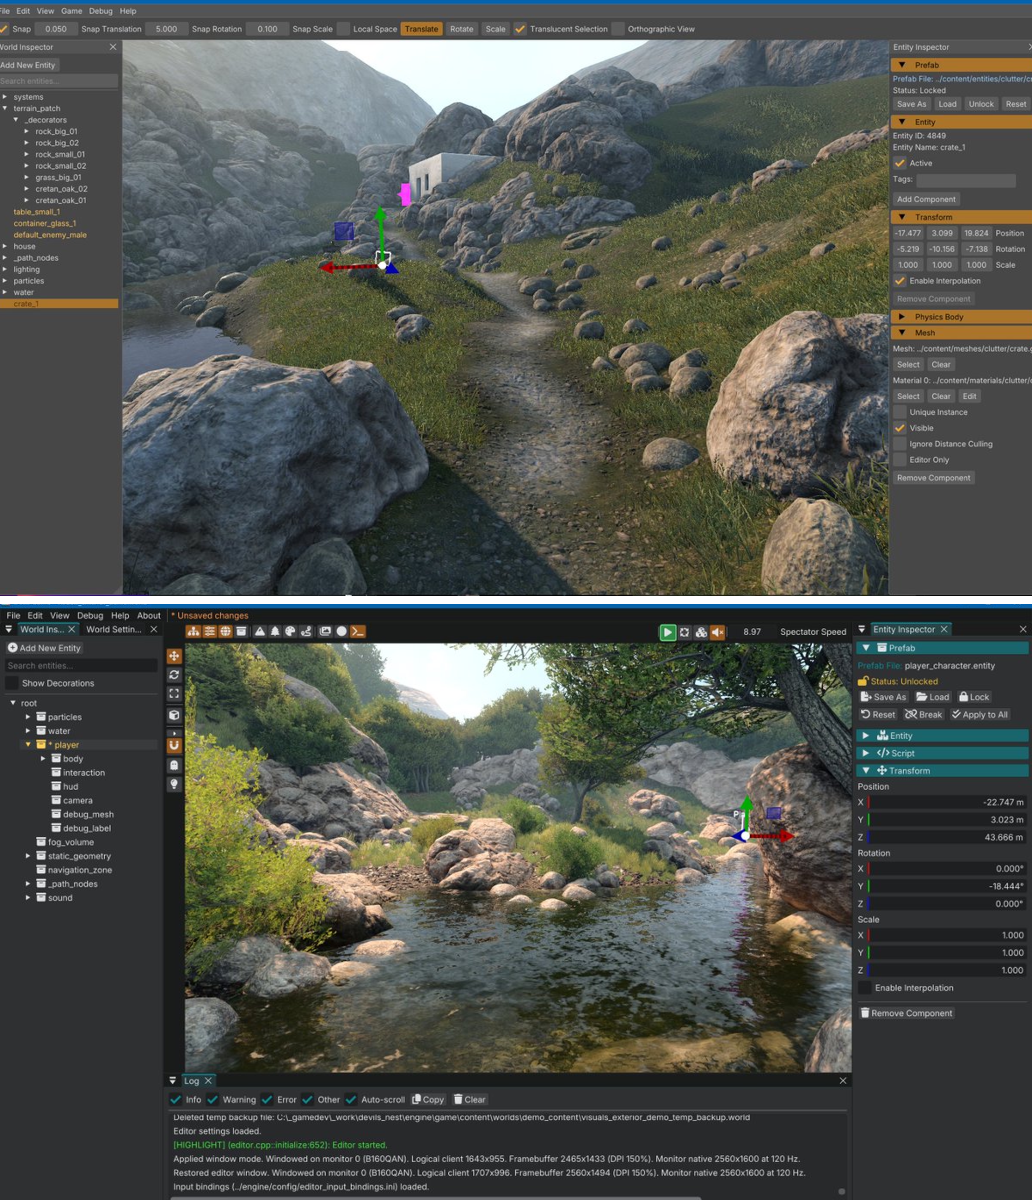Click the round sphere icon in lower toolbar
The width and height of the screenshot is (1032, 1200).
pos(342,631)
